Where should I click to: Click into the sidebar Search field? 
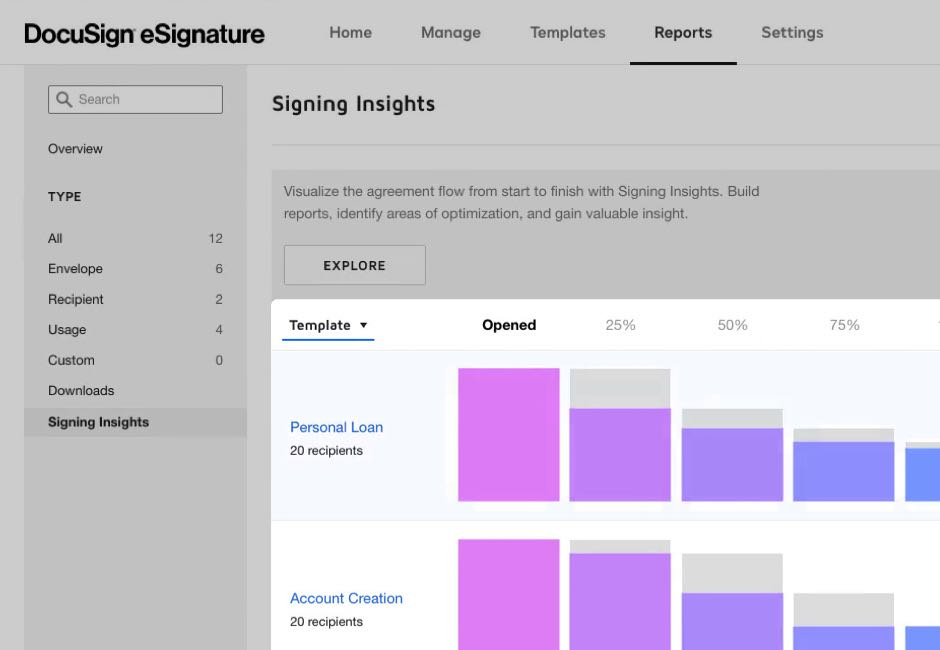tap(145, 99)
